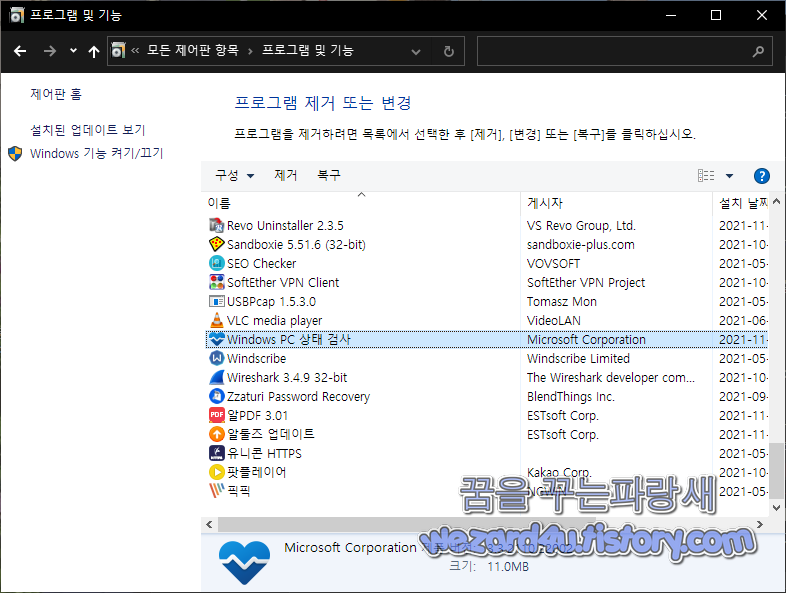
Task: Select the Revo Uninstaller 2.3.5 row
Action: pyautogui.click(x=486, y=226)
